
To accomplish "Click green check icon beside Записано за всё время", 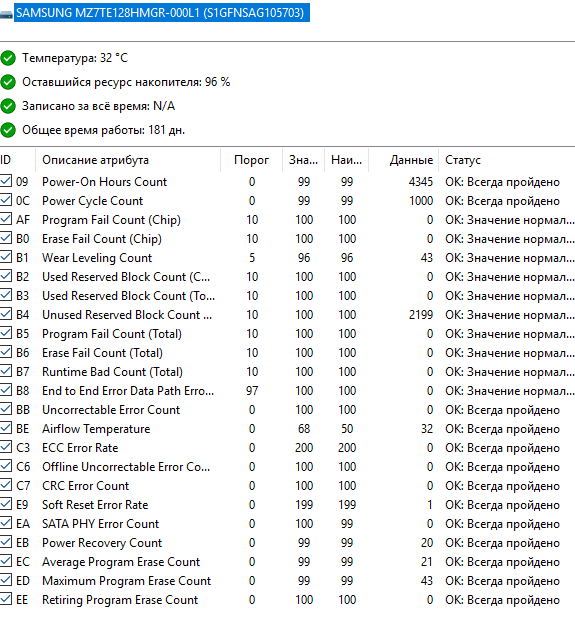I will (8, 106).
